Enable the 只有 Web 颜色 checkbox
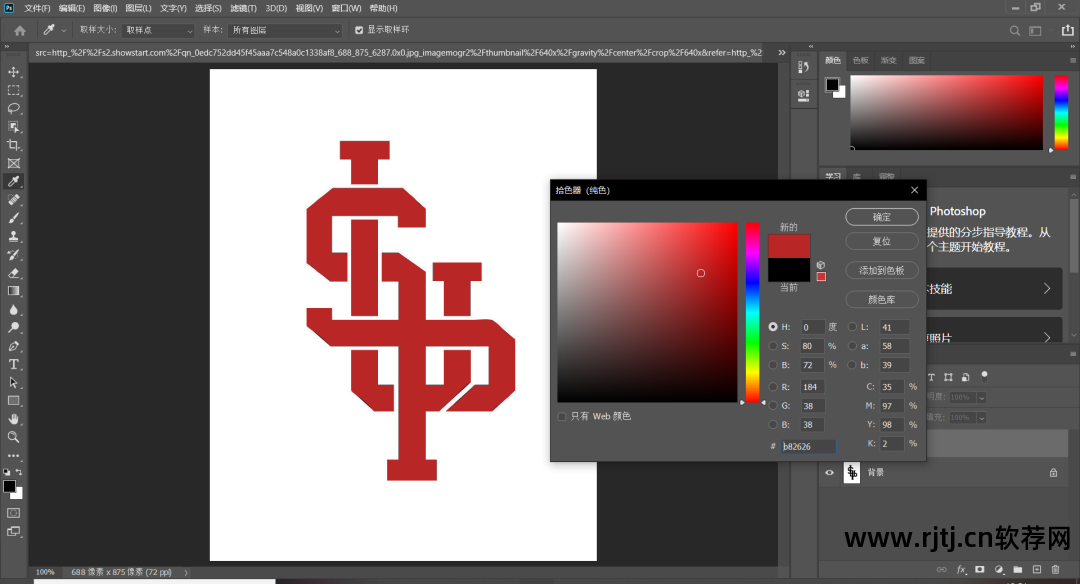Screen dimensions: 1080x584 pos(562,416)
